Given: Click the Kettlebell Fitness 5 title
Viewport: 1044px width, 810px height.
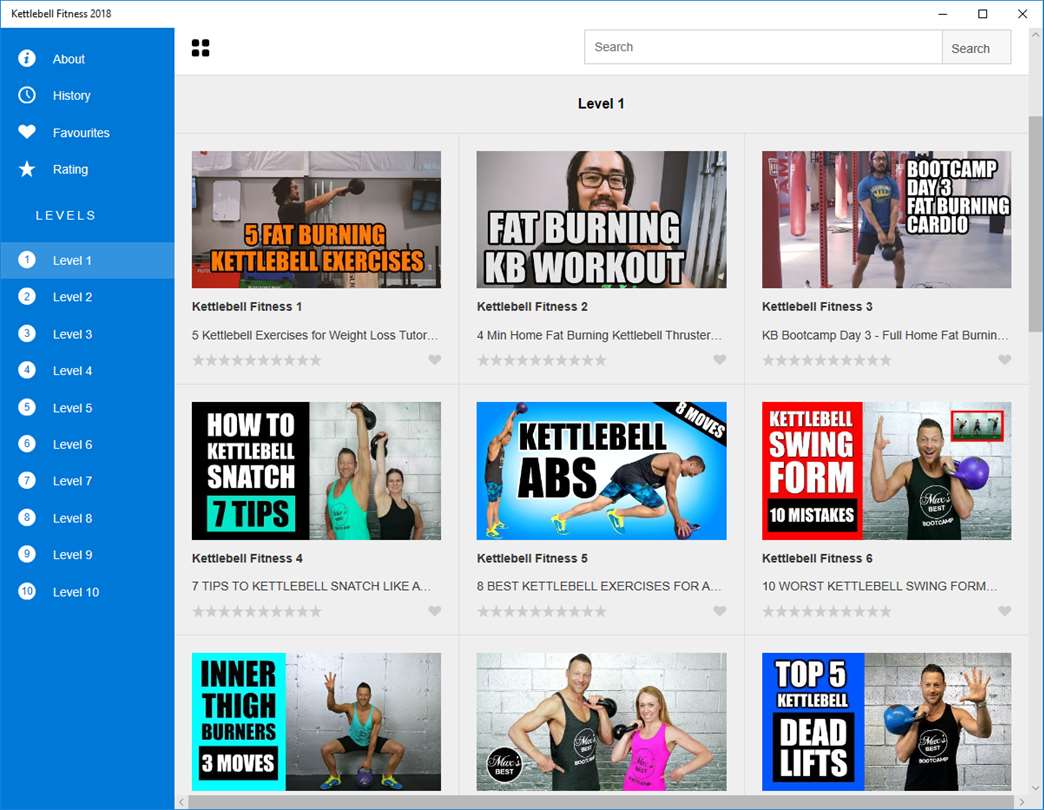Looking at the screenshot, I should (532, 558).
